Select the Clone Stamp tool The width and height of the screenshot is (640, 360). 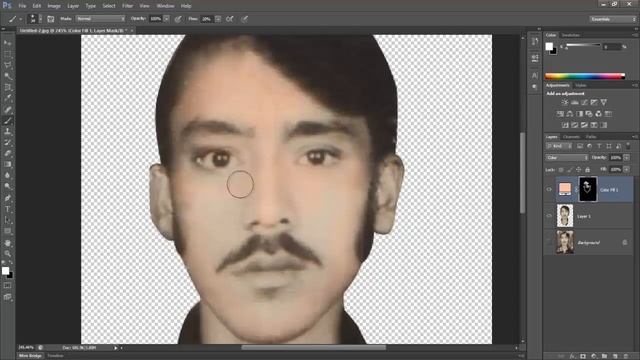7,131
